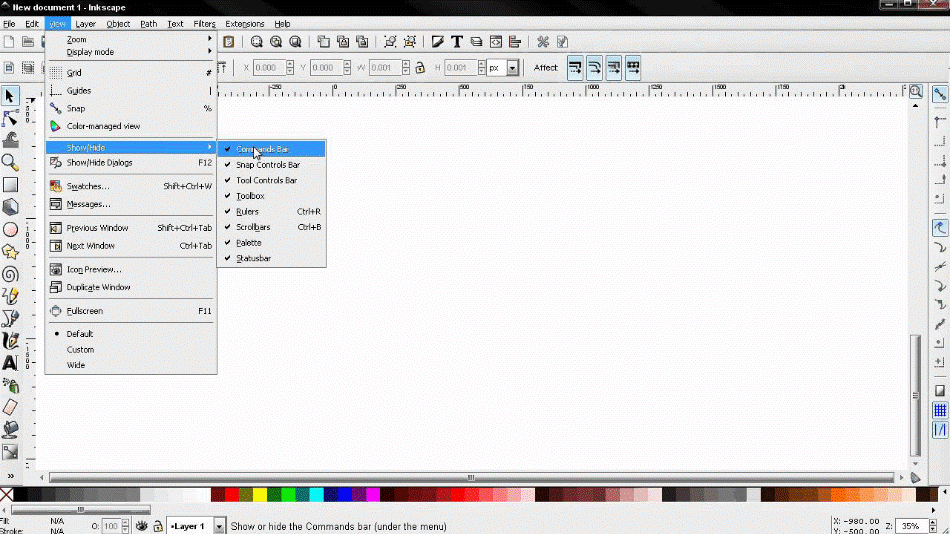This screenshot has width=950, height=534.
Task: Toggle the width-height lock icon
Action: [420, 68]
